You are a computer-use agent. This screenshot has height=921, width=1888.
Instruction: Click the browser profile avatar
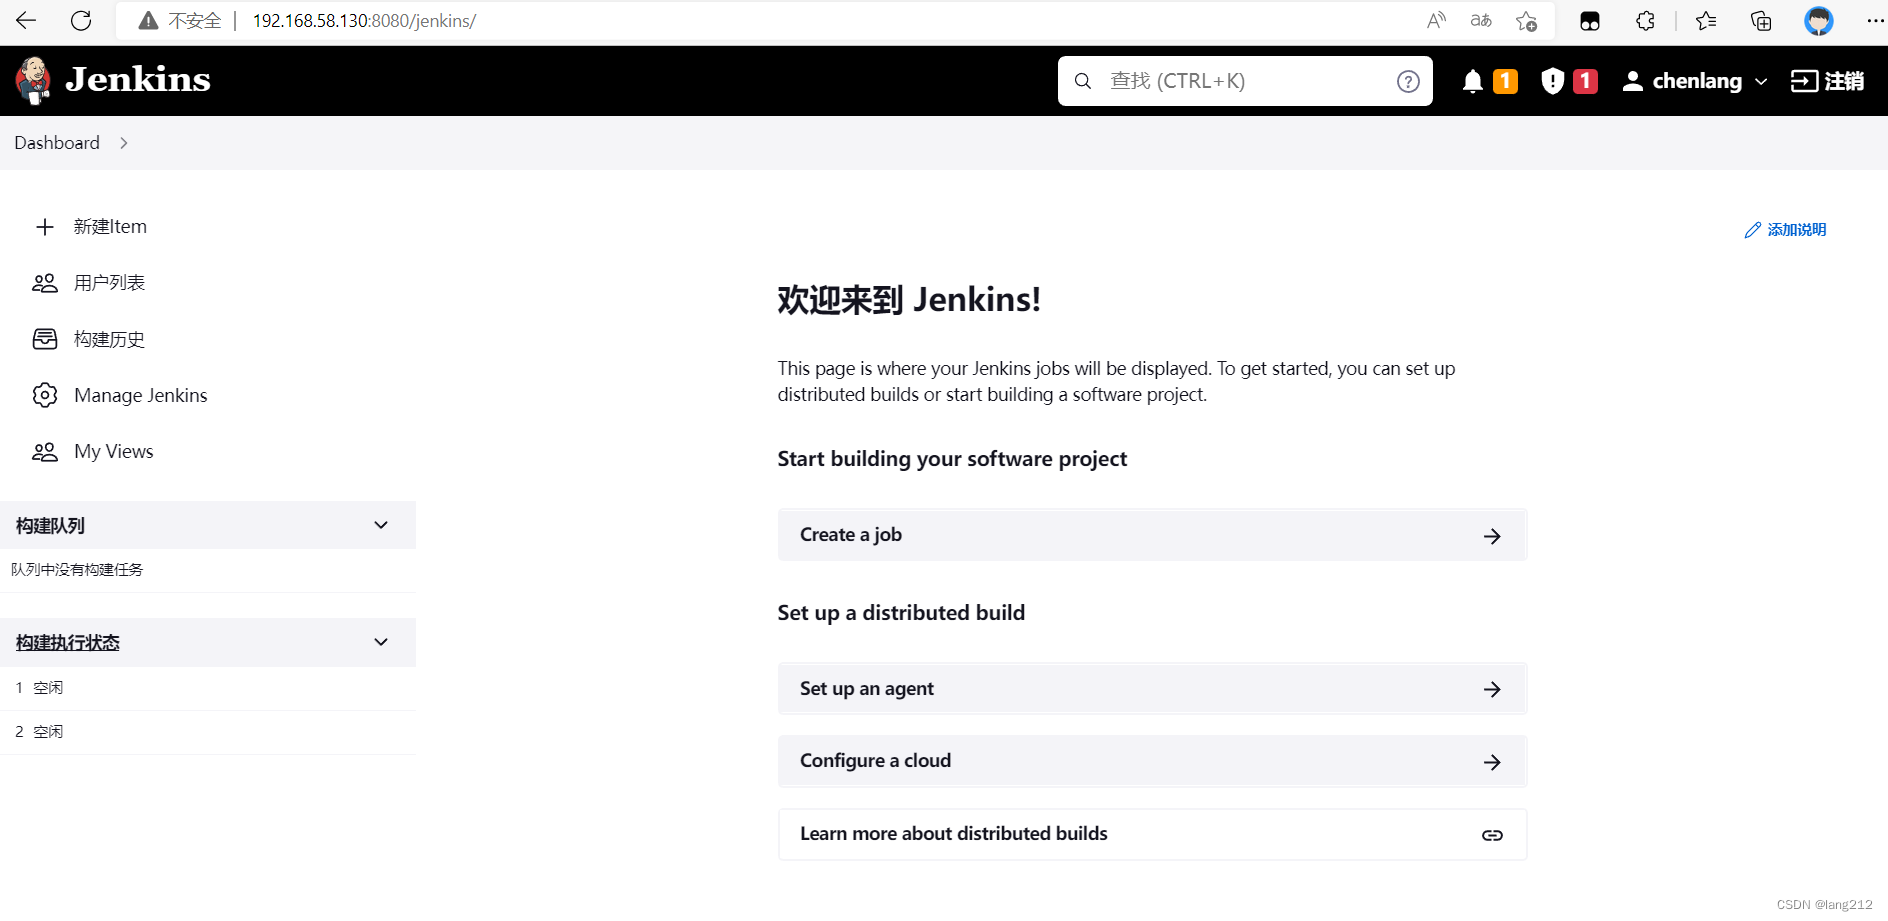coord(1818,21)
